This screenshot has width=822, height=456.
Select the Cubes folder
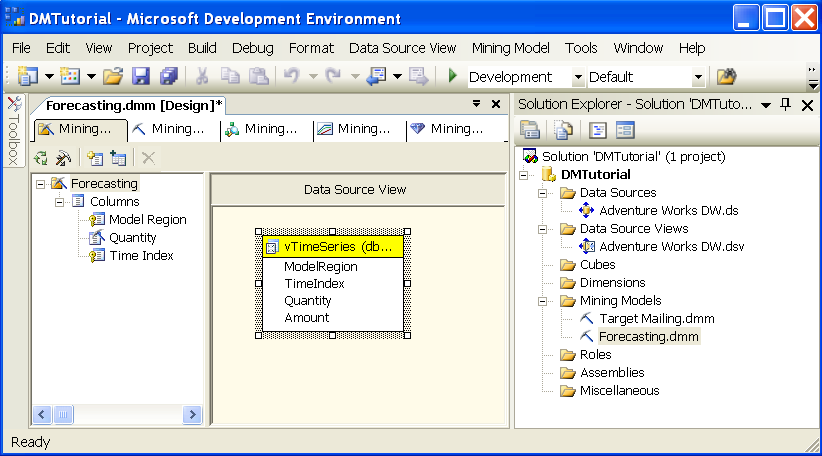coord(597,265)
